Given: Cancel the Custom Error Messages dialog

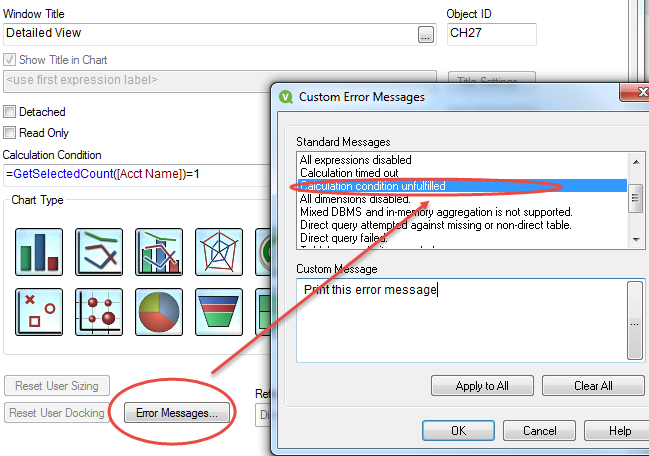Looking at the screenshot, I should [x=539, y=431].
